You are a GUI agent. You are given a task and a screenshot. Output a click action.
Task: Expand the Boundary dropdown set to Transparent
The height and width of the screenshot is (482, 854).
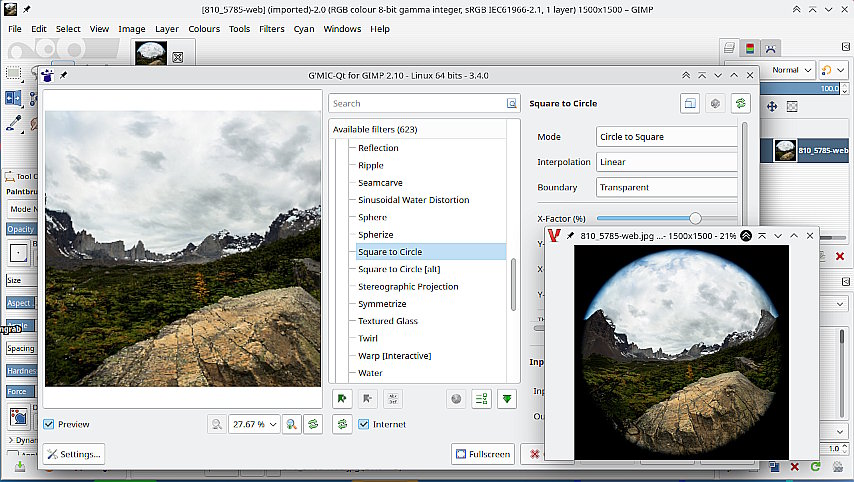pos(666,187)
